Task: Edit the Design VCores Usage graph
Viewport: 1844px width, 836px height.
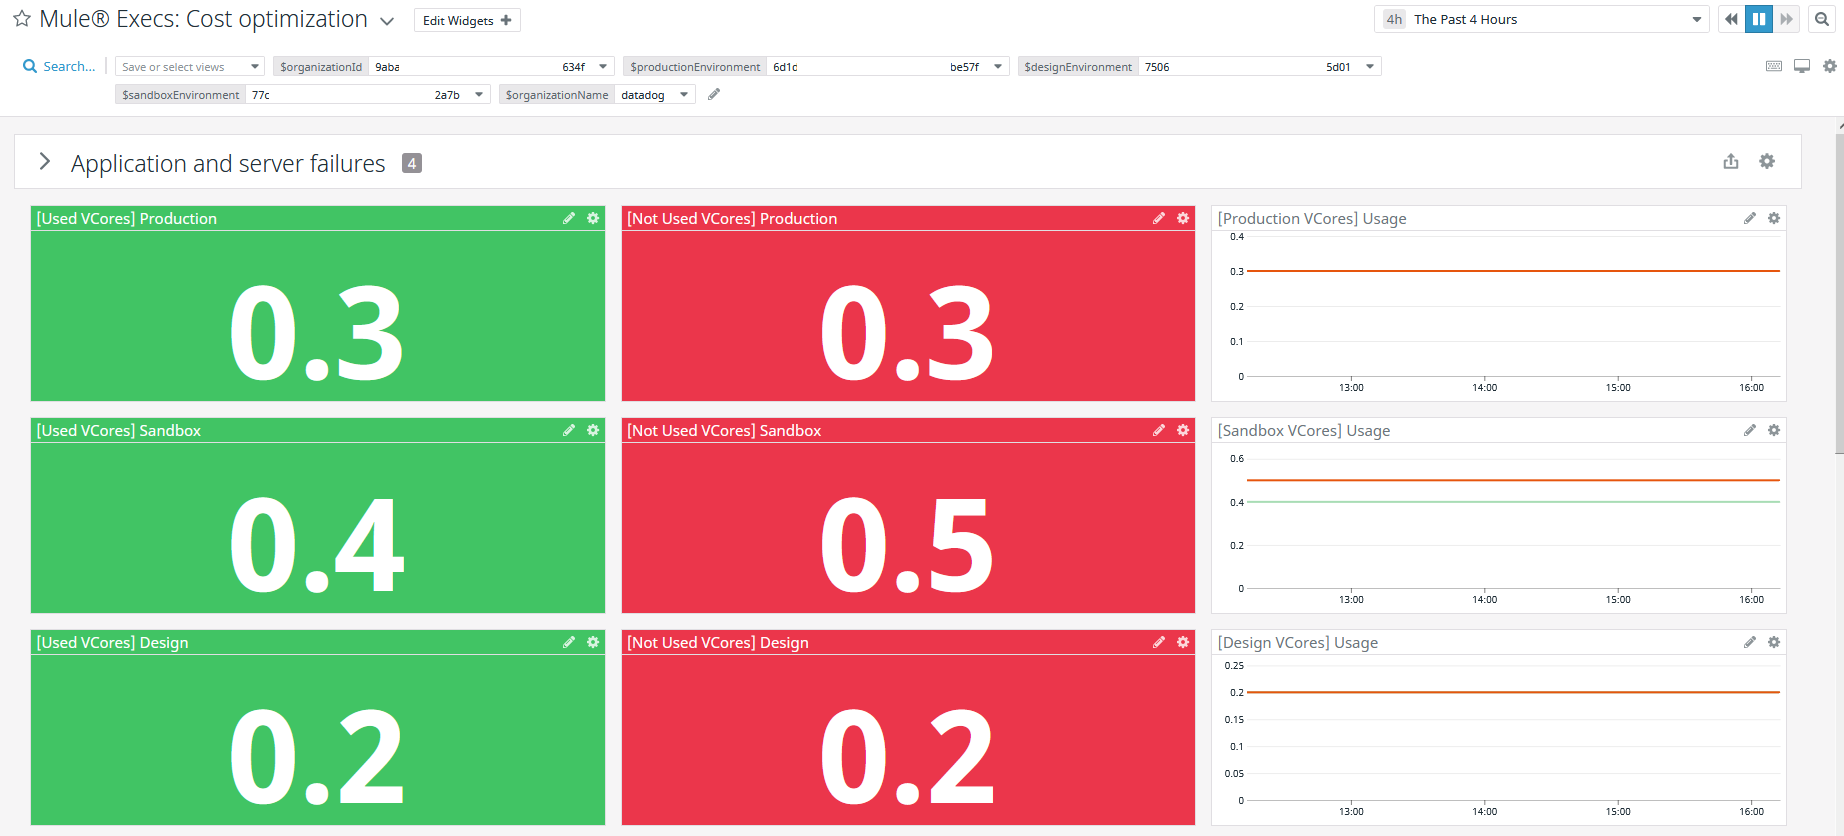Action: click(1749, 642)
